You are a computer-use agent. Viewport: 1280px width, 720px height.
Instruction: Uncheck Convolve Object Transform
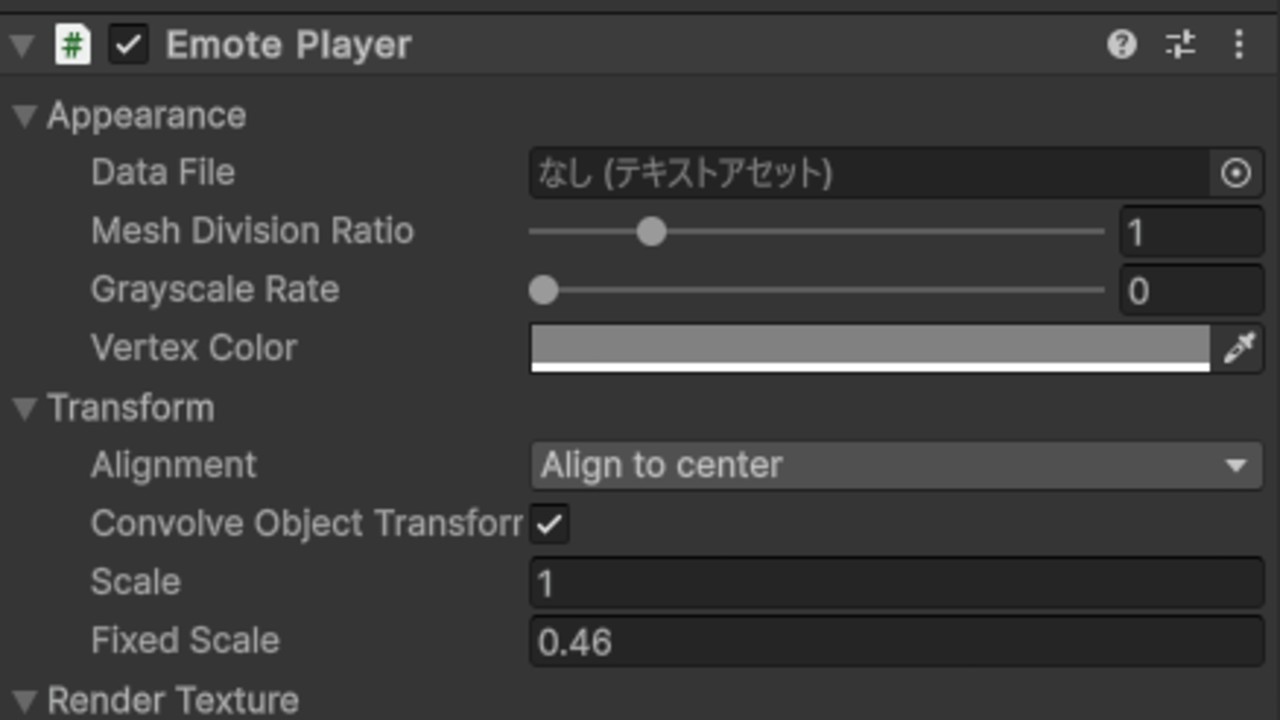[548, 522]
